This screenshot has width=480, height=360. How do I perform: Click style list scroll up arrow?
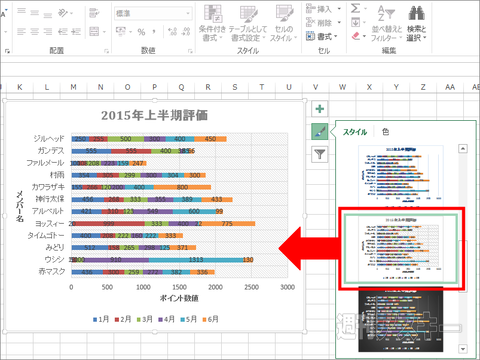[x=463, y=149]
